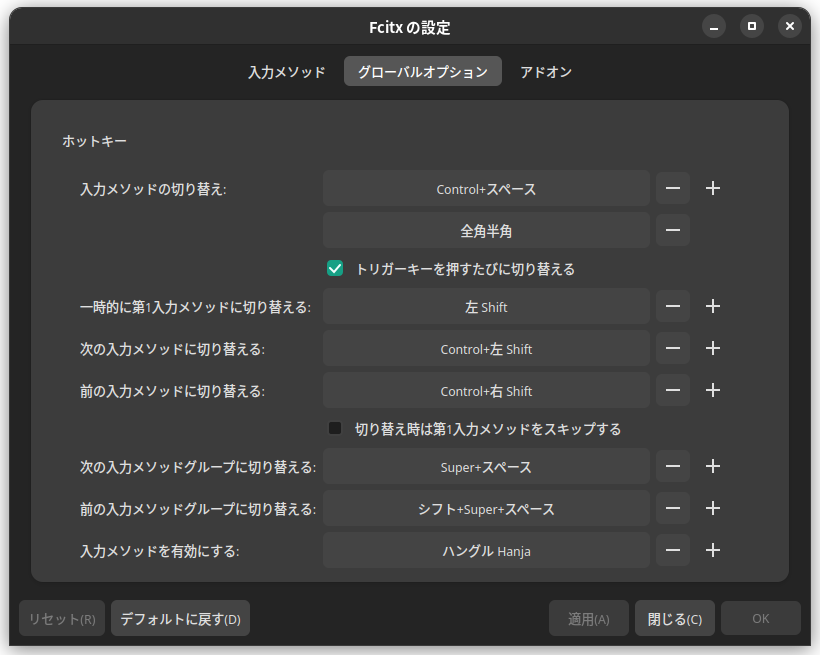
Task: Select the グローバルオプション tab
Action: tap(423, 72)
